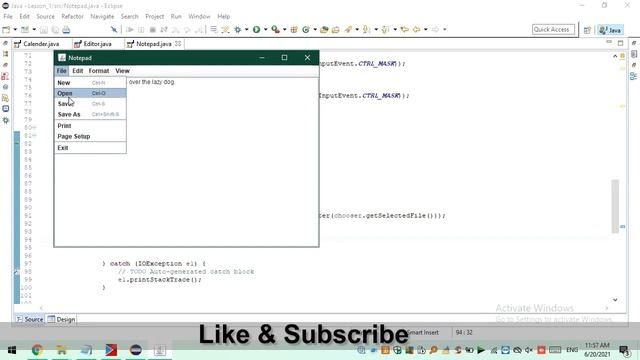Select Exit in Notepad File menu

(90, 148)
